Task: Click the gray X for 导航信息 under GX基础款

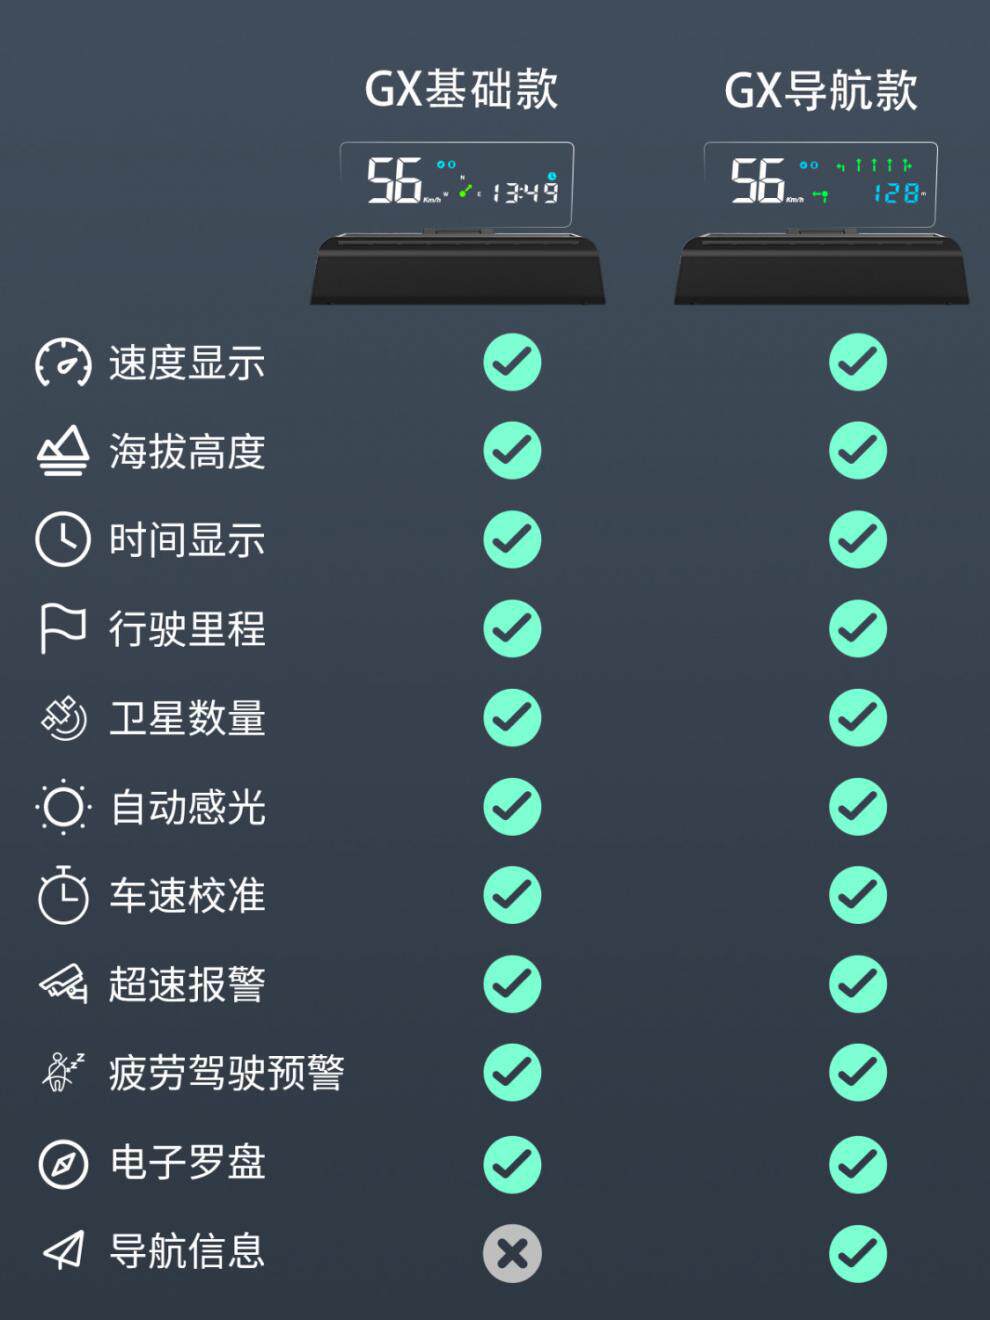Action: tap(512, 1253)
